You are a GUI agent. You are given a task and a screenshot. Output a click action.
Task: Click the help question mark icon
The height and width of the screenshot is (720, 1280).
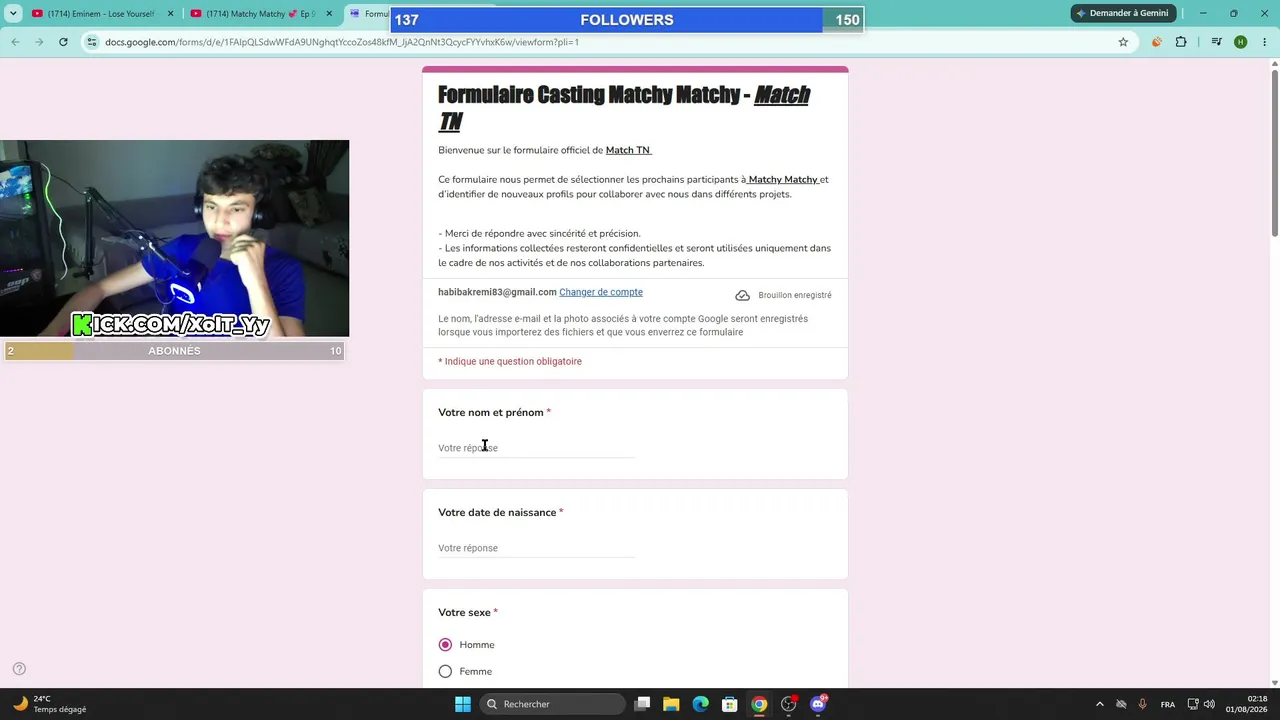[19, 669]
